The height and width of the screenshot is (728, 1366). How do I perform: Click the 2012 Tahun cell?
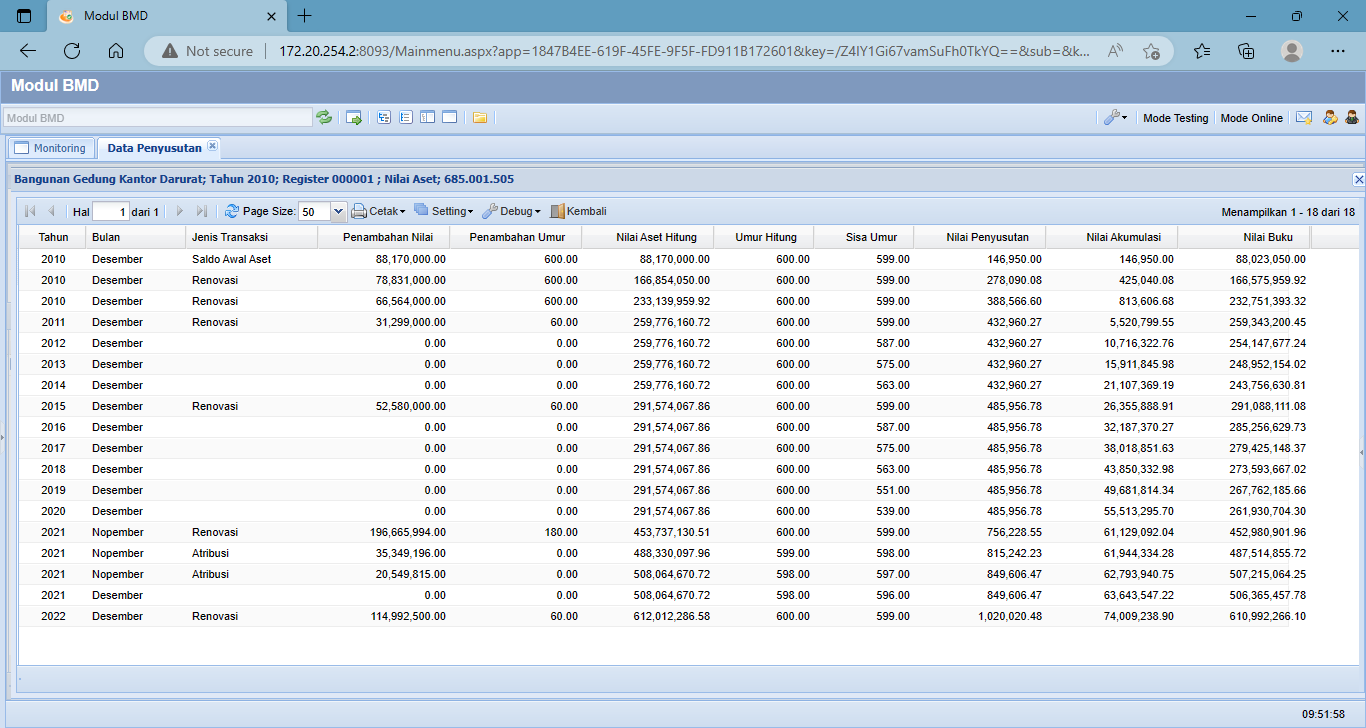tap(53, 343)
